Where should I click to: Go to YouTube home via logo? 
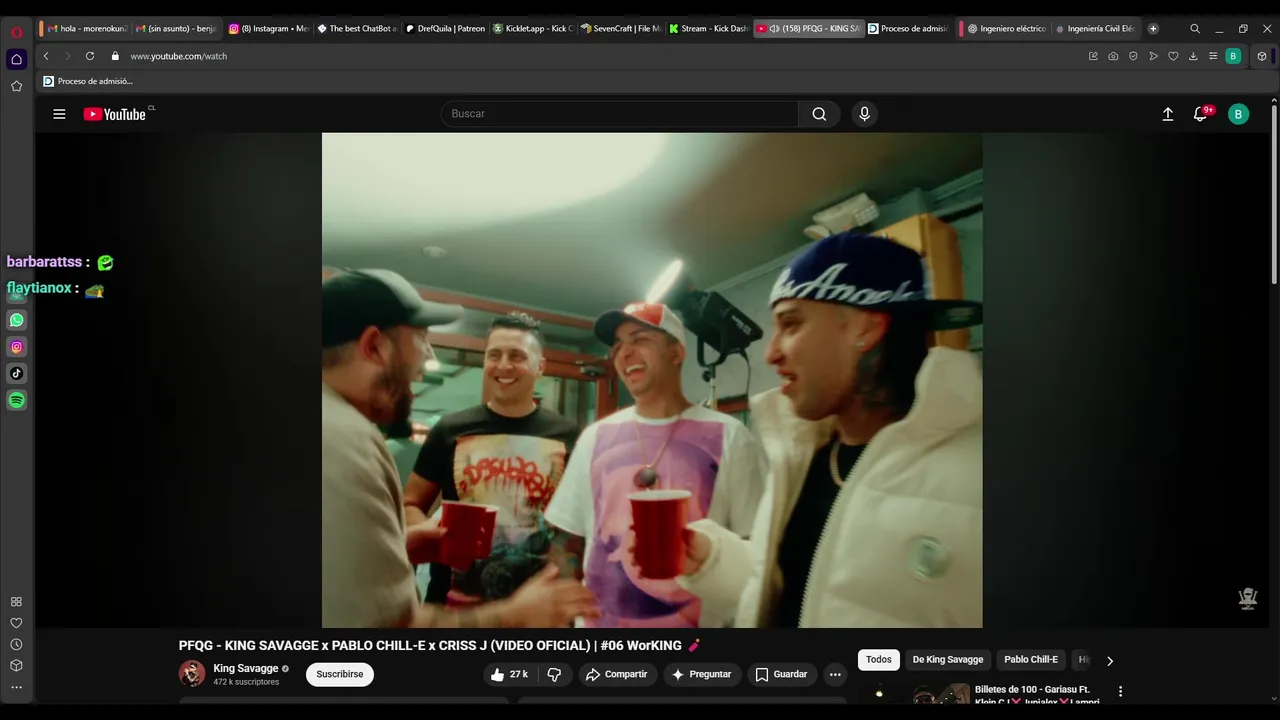pos(115,114)
